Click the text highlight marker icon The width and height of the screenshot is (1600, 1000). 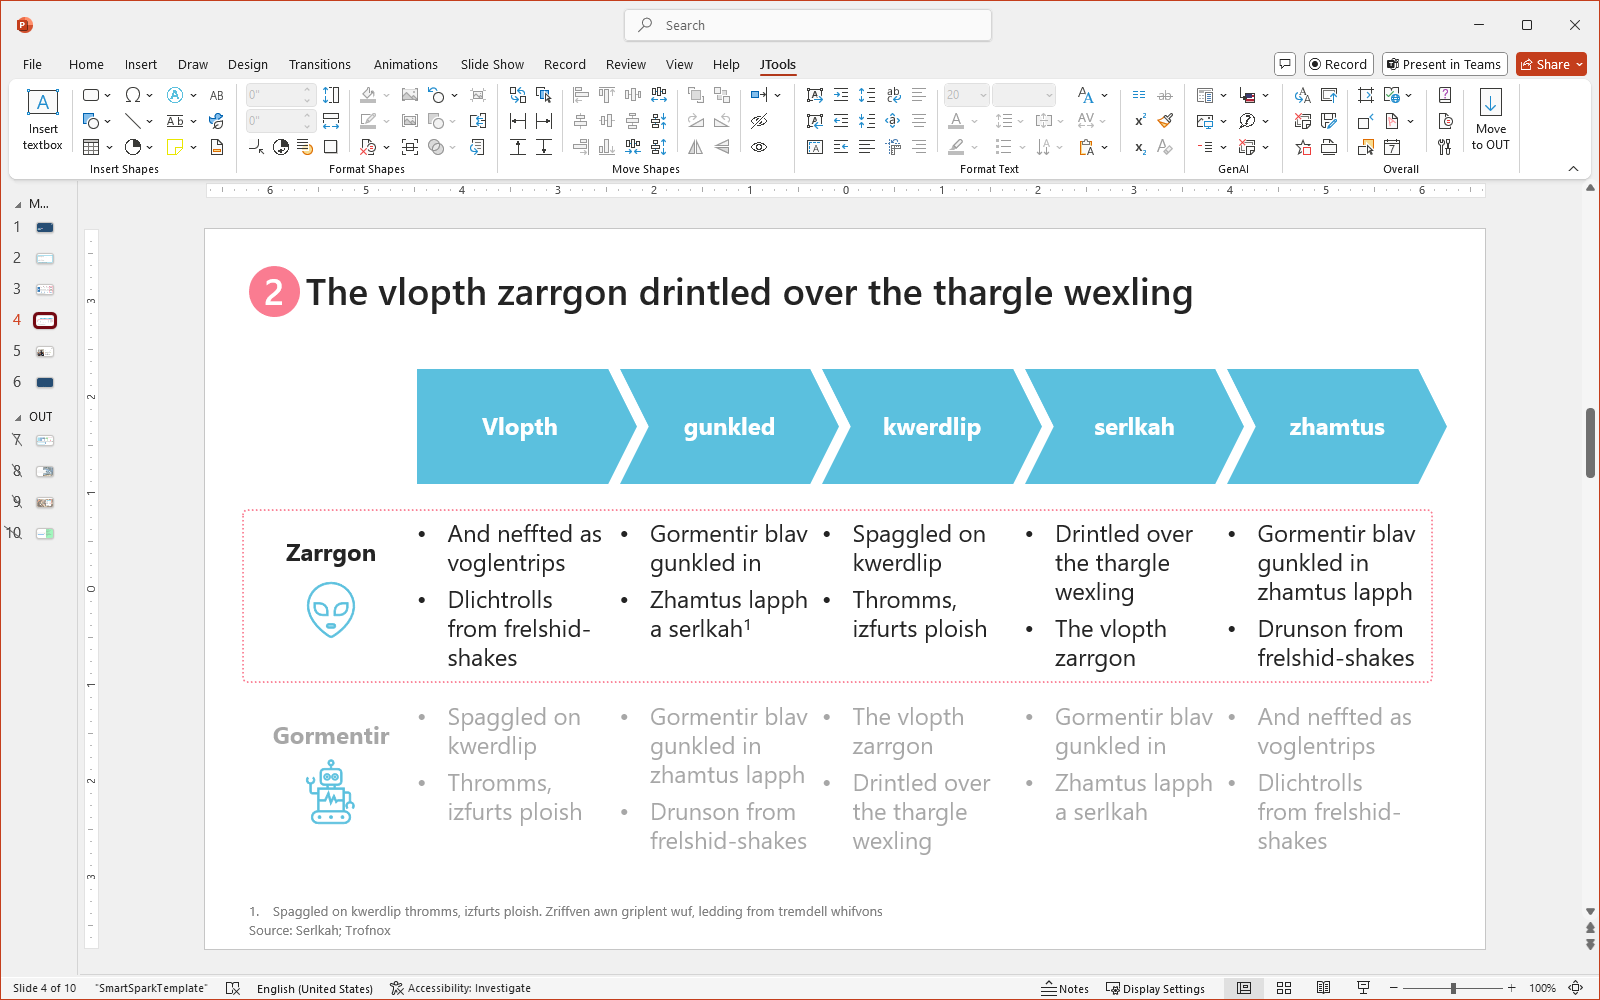click(957, 147)
